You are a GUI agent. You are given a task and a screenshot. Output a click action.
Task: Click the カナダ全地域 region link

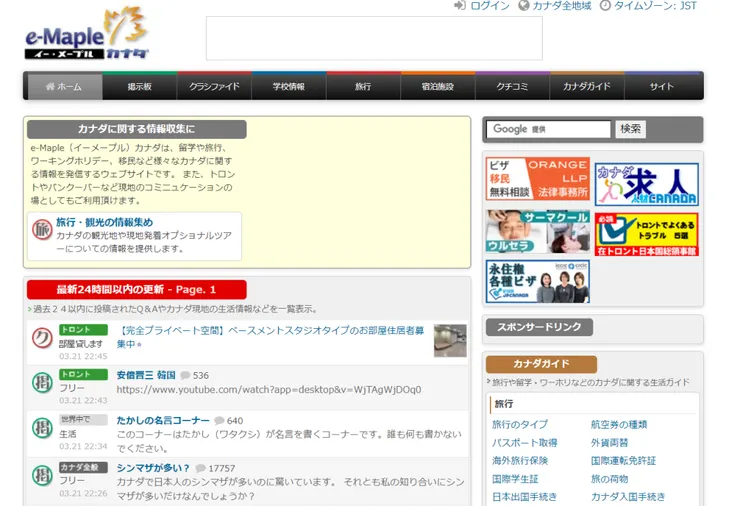pyautogui.click(x=562, y=6)
